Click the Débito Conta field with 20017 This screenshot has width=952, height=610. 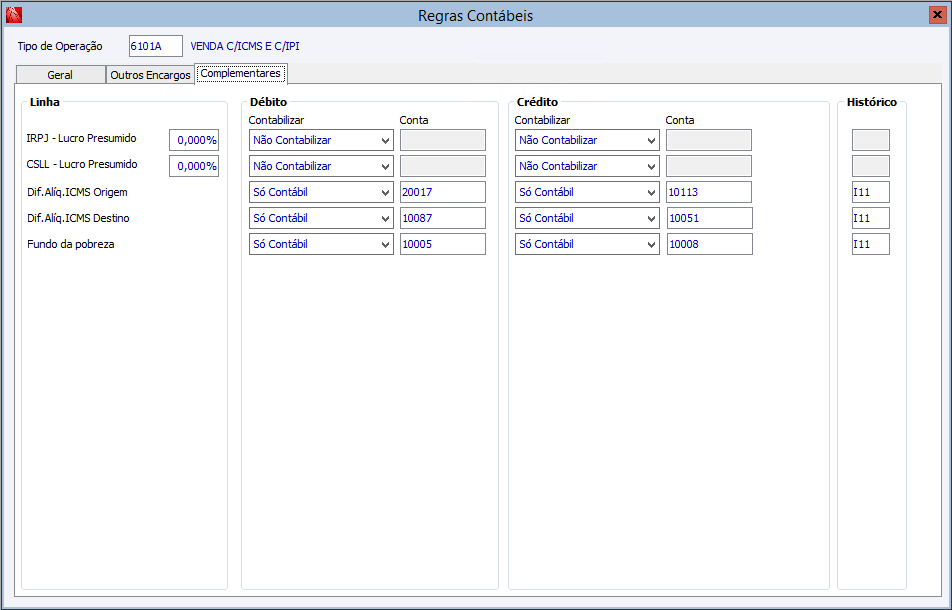pos(442,192)
